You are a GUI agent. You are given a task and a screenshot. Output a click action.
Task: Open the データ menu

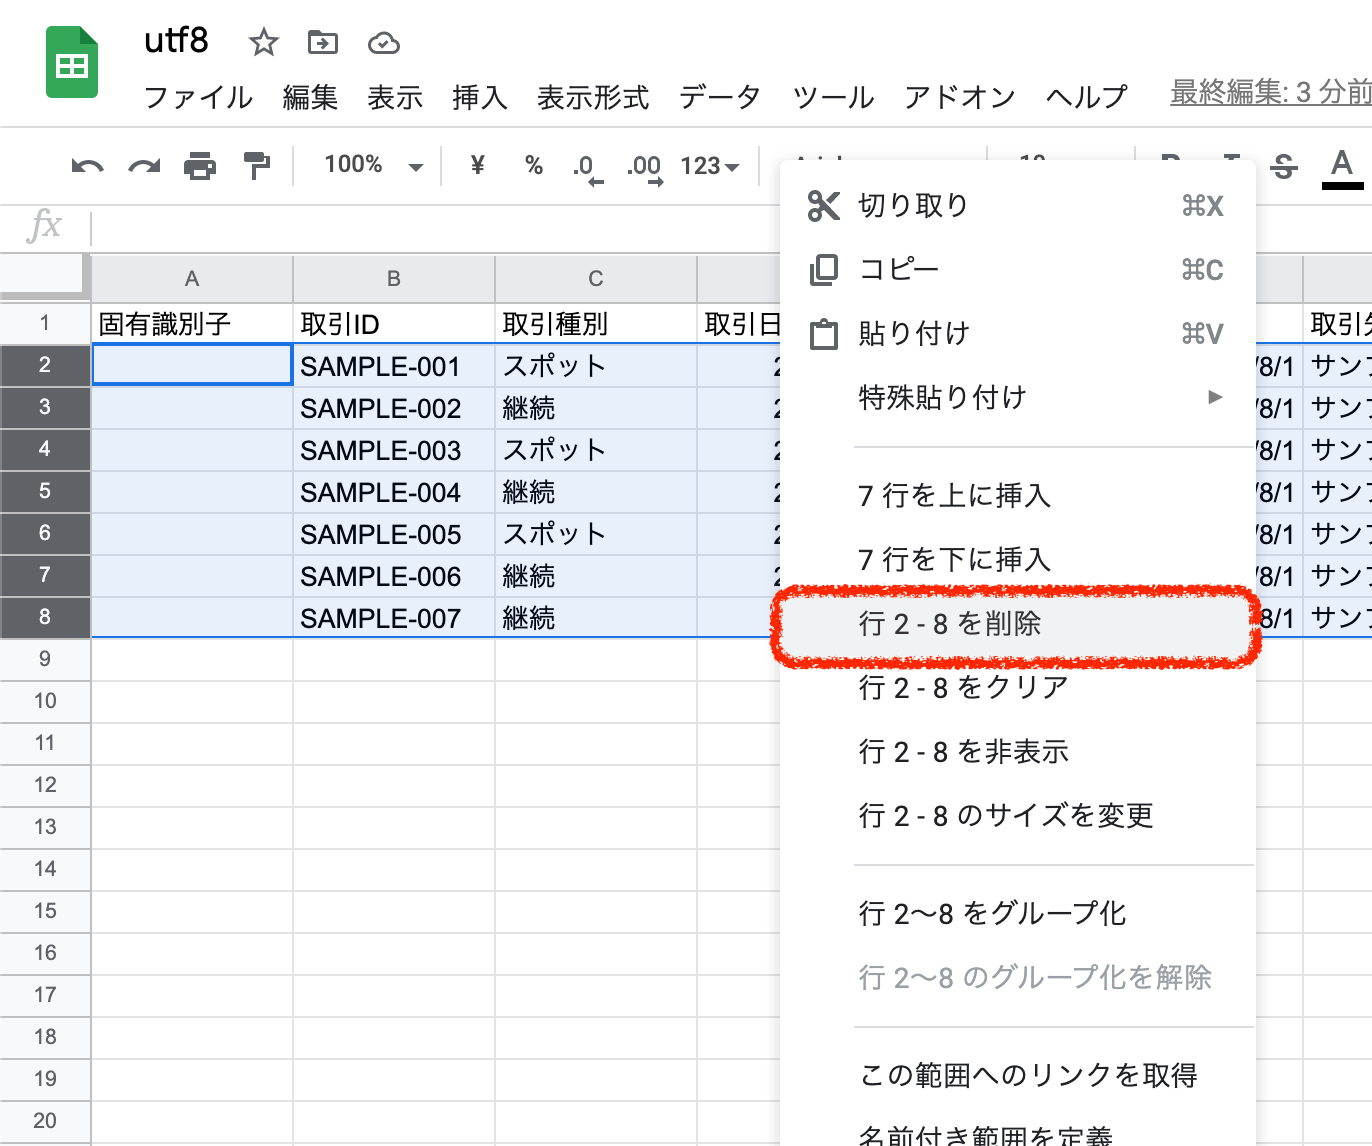pos(719,97)
